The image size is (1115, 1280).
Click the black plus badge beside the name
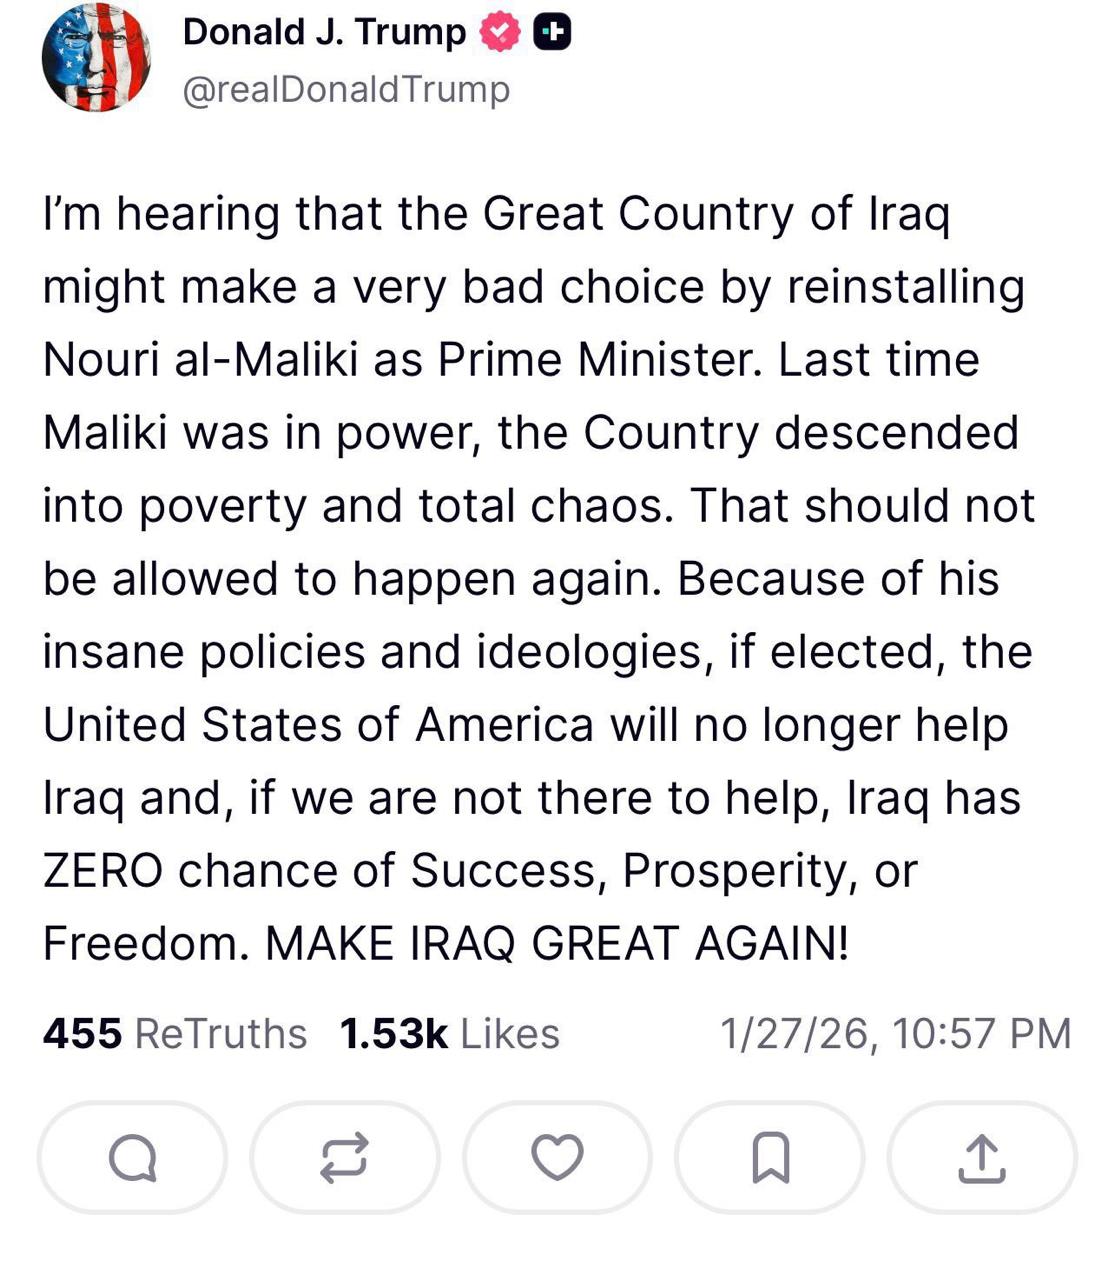click(551, 34)
